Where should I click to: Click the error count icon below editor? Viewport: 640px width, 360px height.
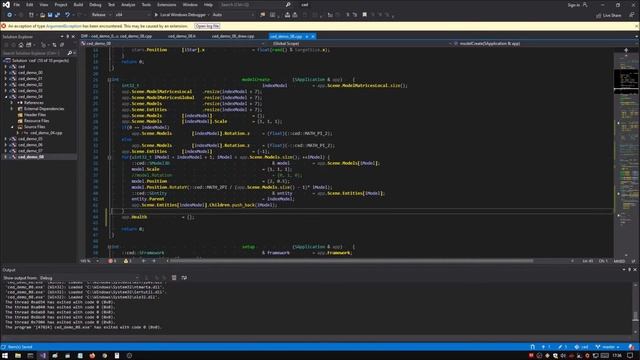click(x=111, y=261)
